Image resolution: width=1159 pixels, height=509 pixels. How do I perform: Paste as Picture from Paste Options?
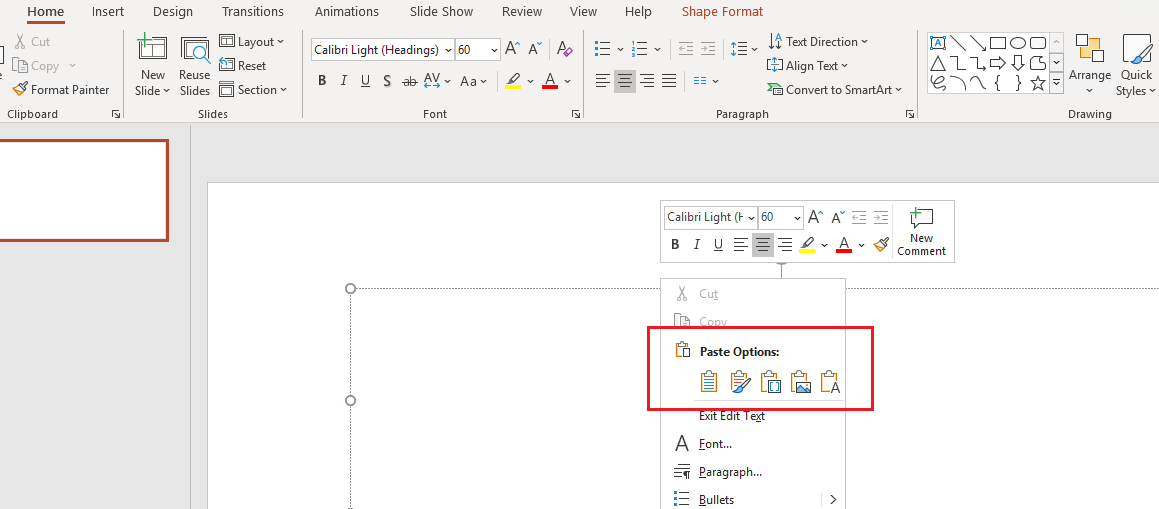click(801, 382)
